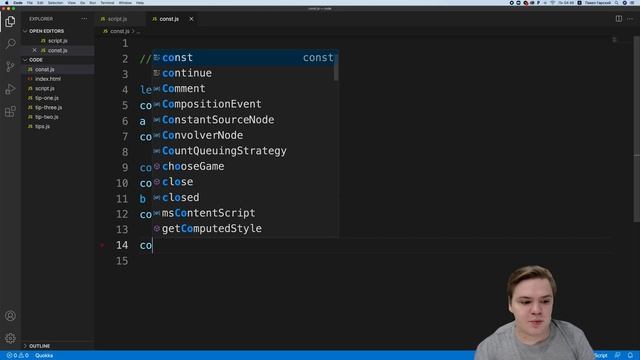The width and height of the screenshot is (640, 360).
Task: Choose the getComputedStyle suggestion
Action: pyautogui.click(x=243, y=228)
